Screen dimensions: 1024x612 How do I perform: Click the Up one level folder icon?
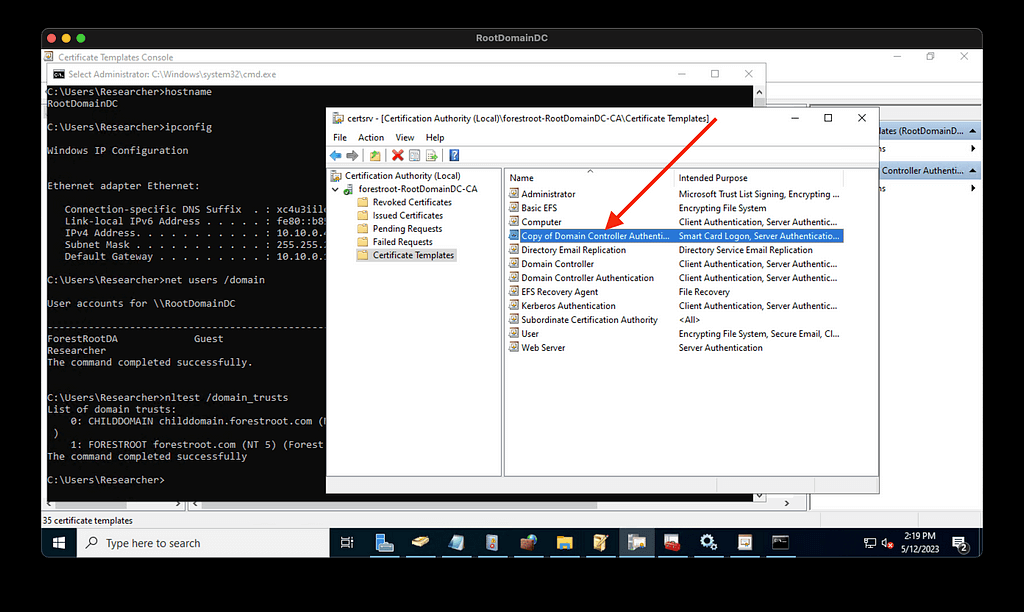(375, 155)
